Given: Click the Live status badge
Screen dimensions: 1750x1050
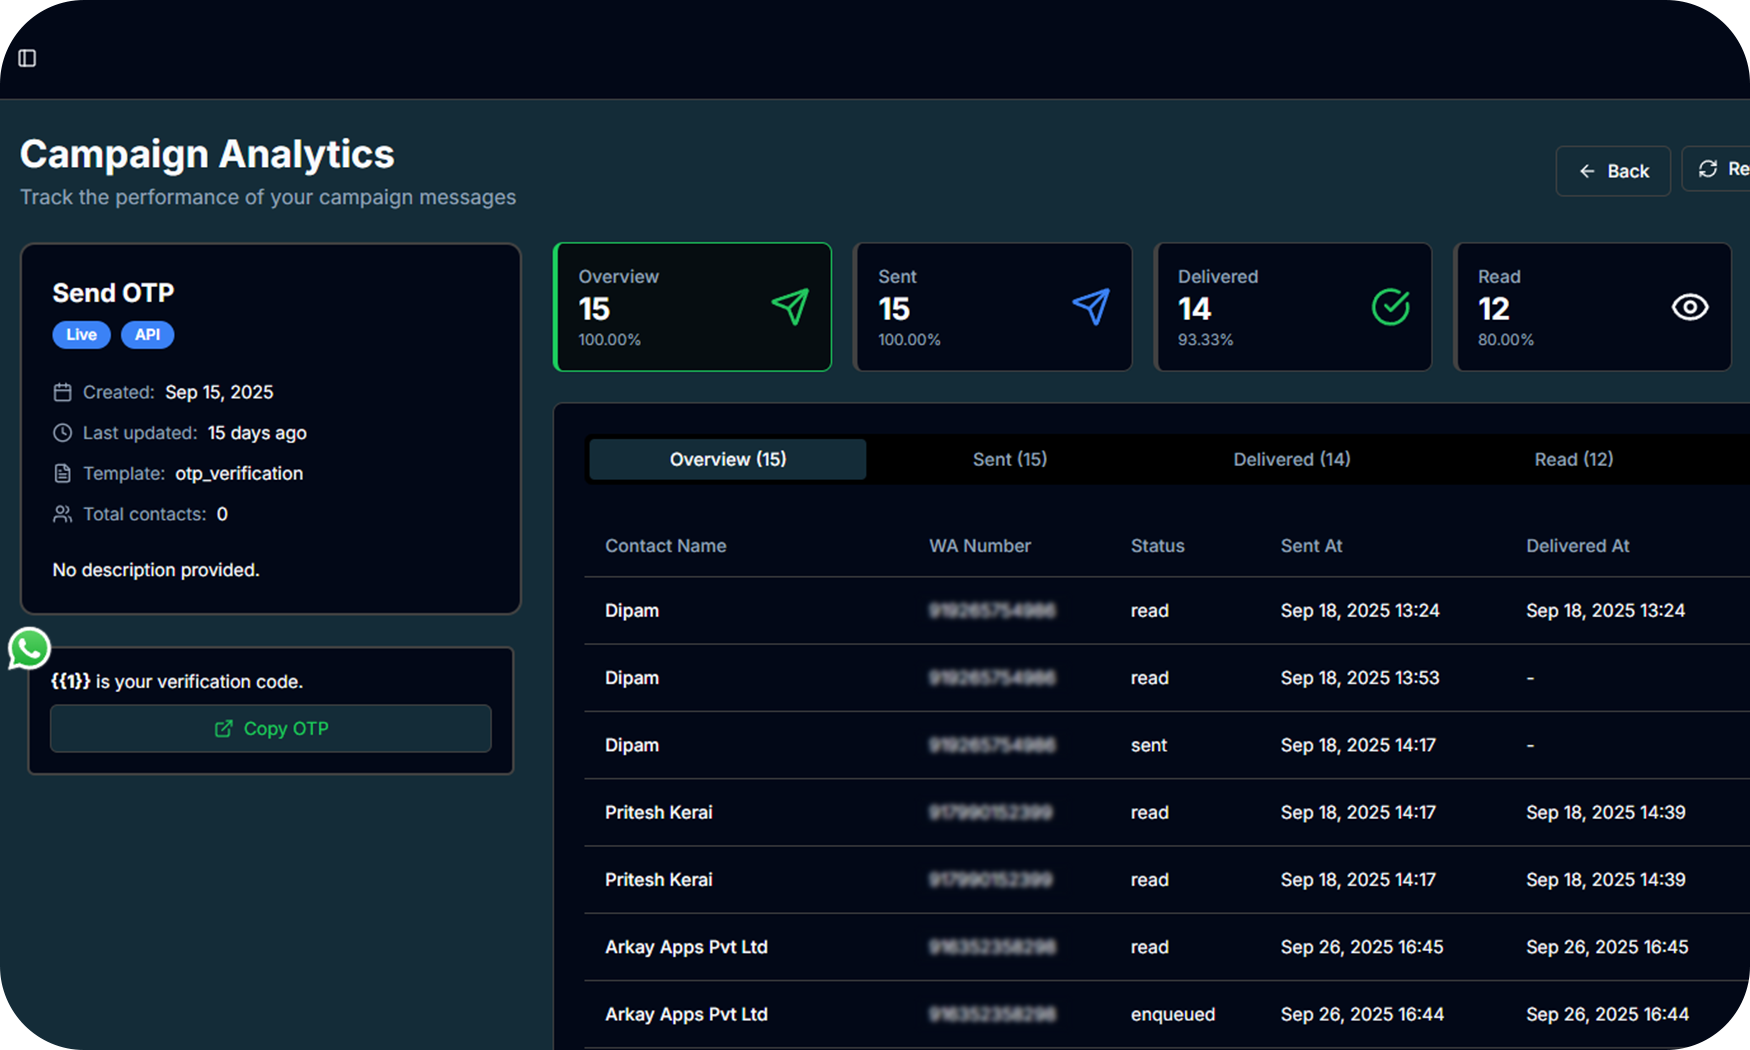Looking at the screenshot, I should pyautogui.click(x=81, y=335).
